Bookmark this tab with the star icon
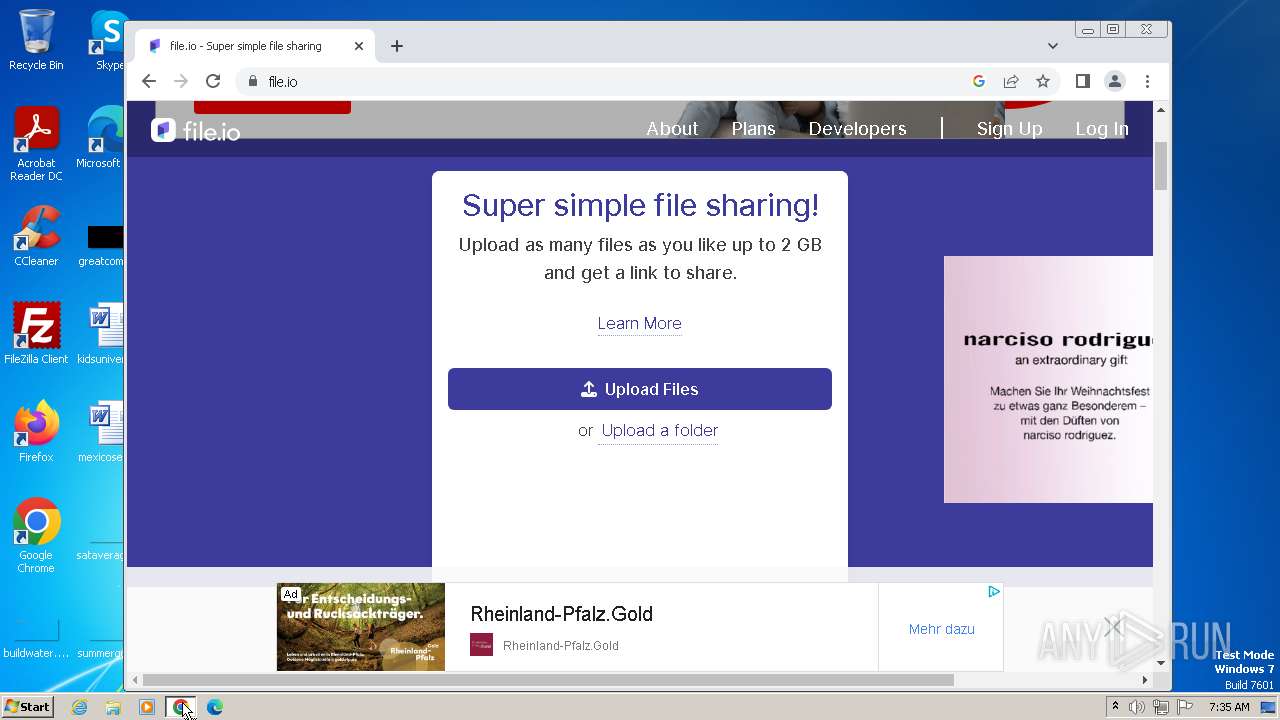This screenshot has width=1280, height=720. point(1043,81)
